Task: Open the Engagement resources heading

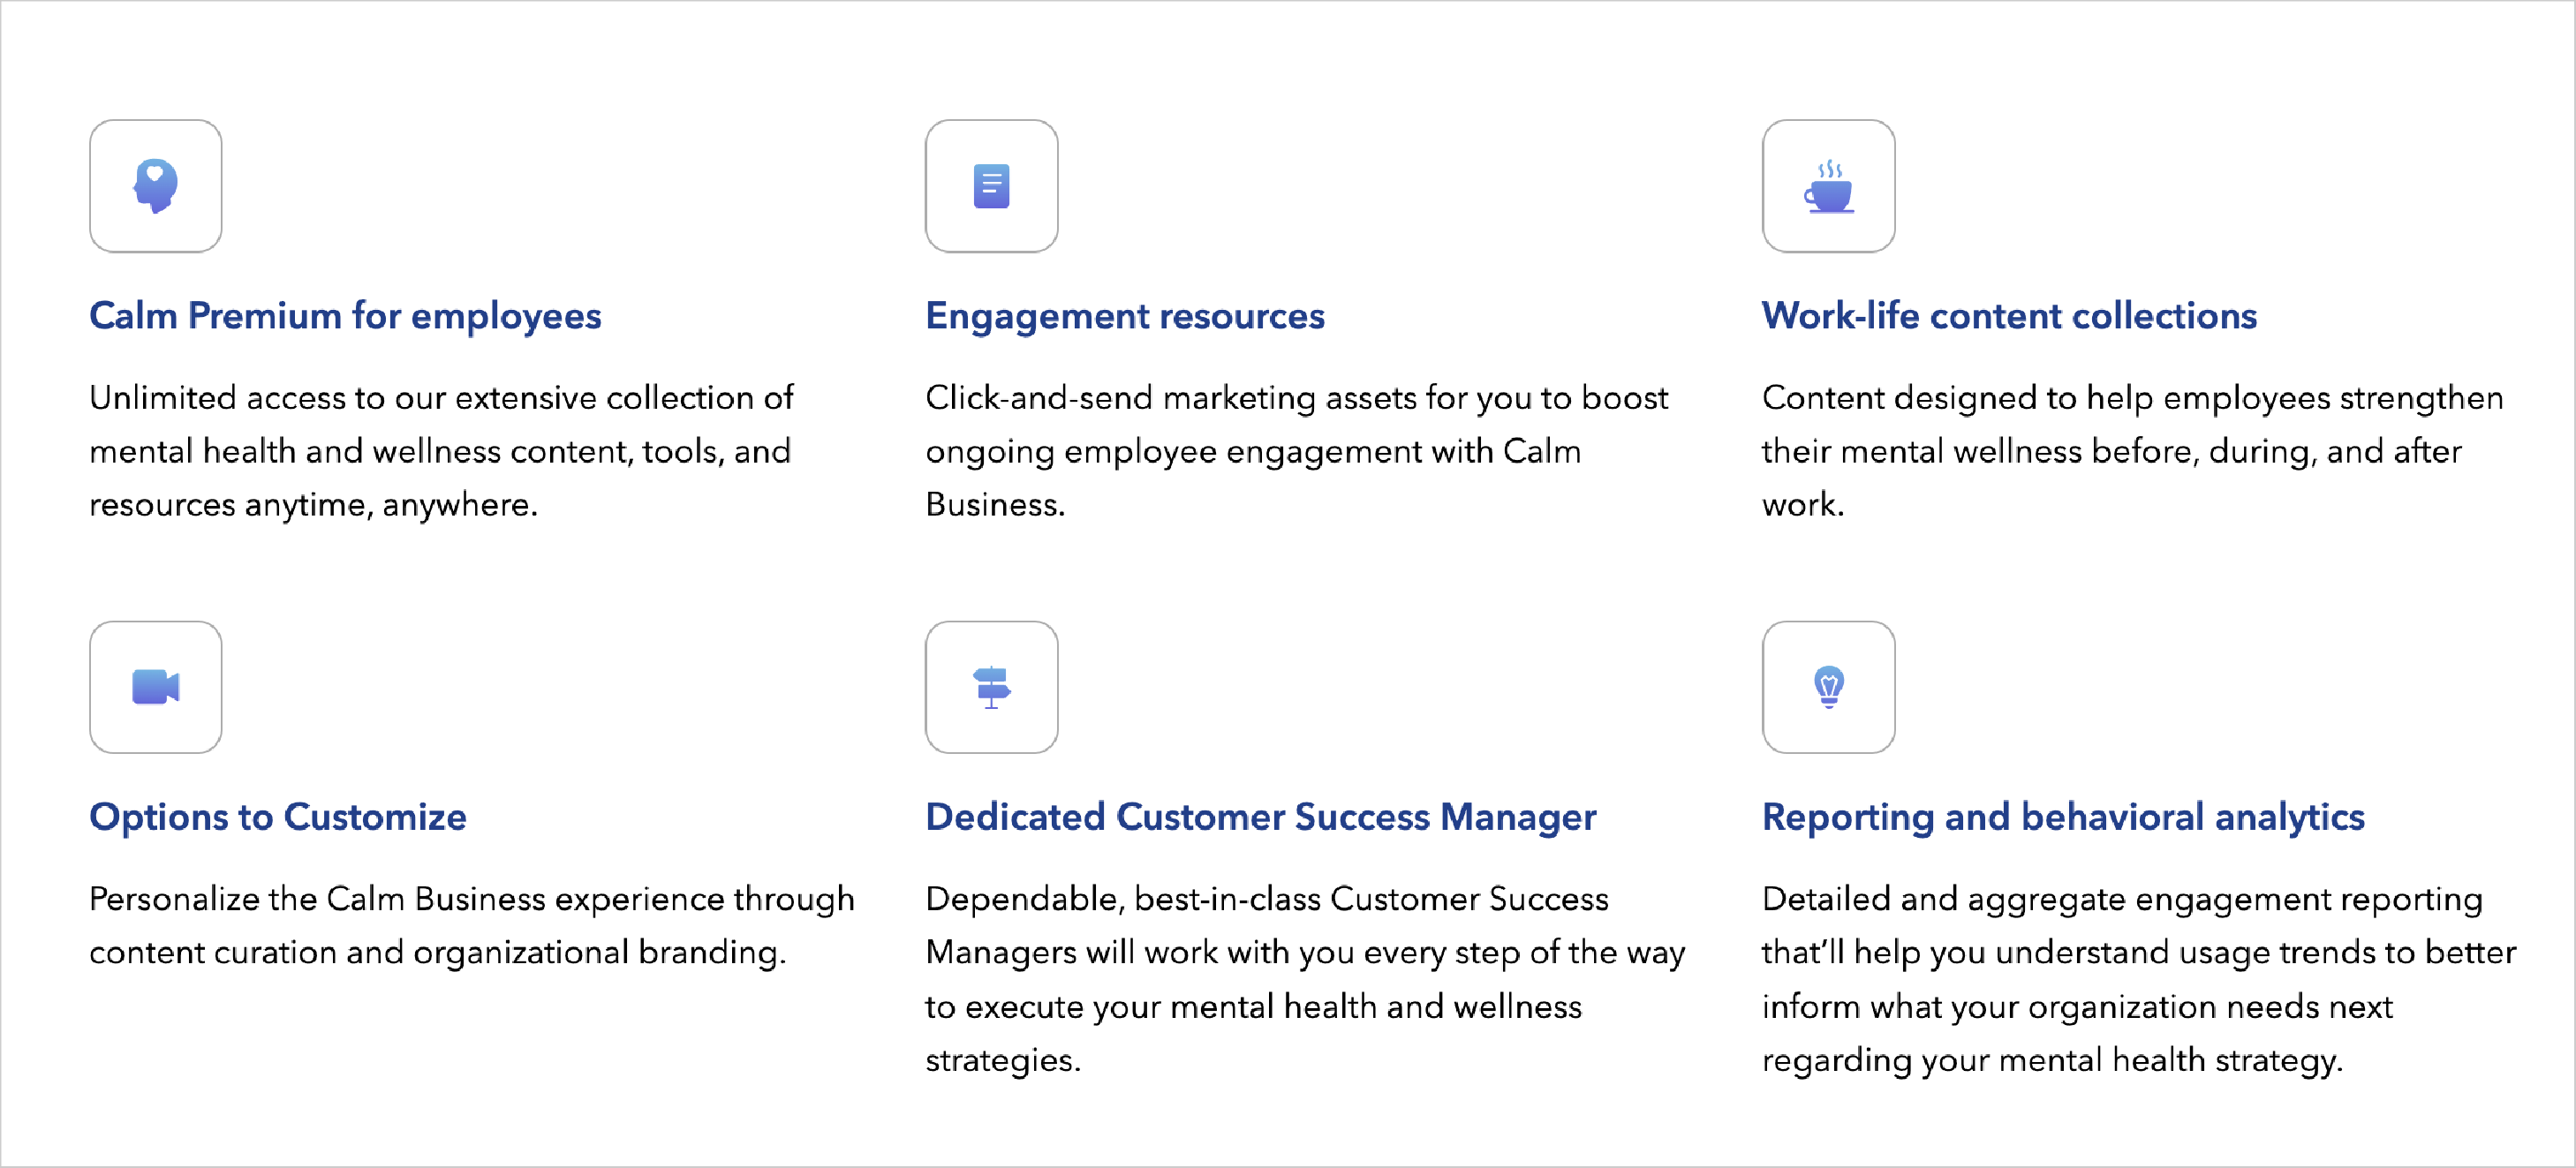Action: (x=1125, y=316)
